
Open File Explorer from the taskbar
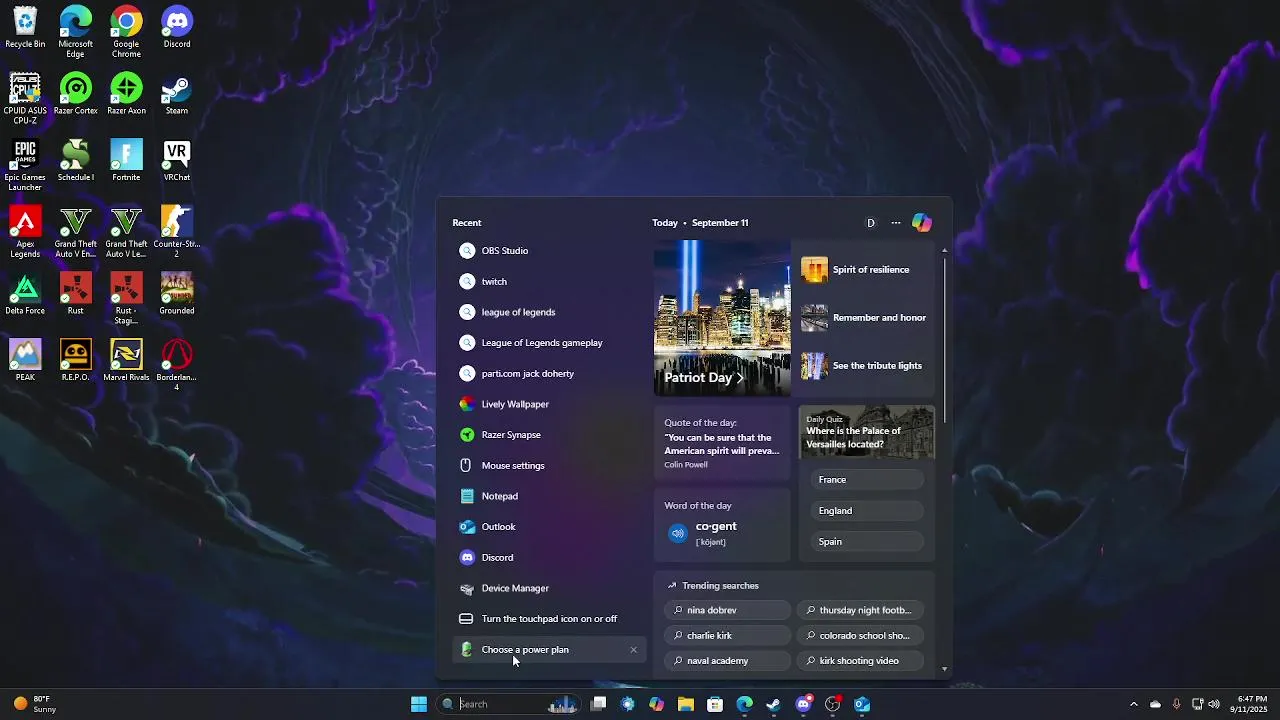(x=685, y=704)
